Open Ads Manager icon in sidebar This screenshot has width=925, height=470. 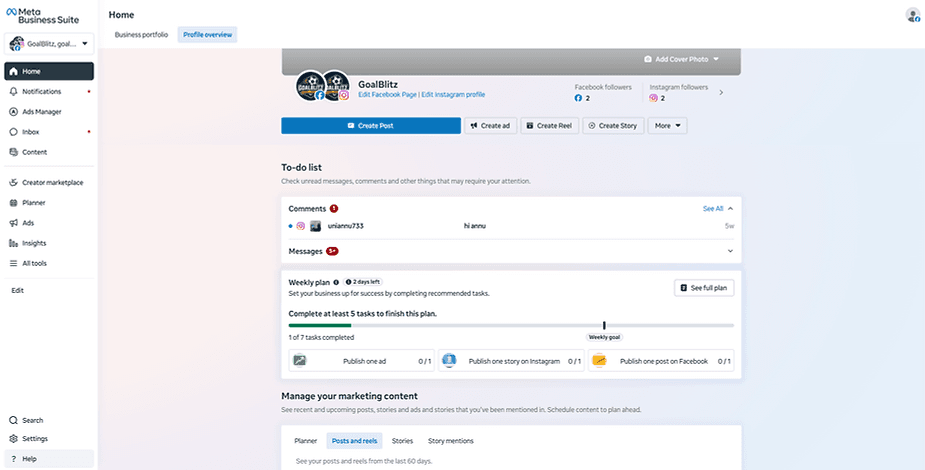point(14,111)
